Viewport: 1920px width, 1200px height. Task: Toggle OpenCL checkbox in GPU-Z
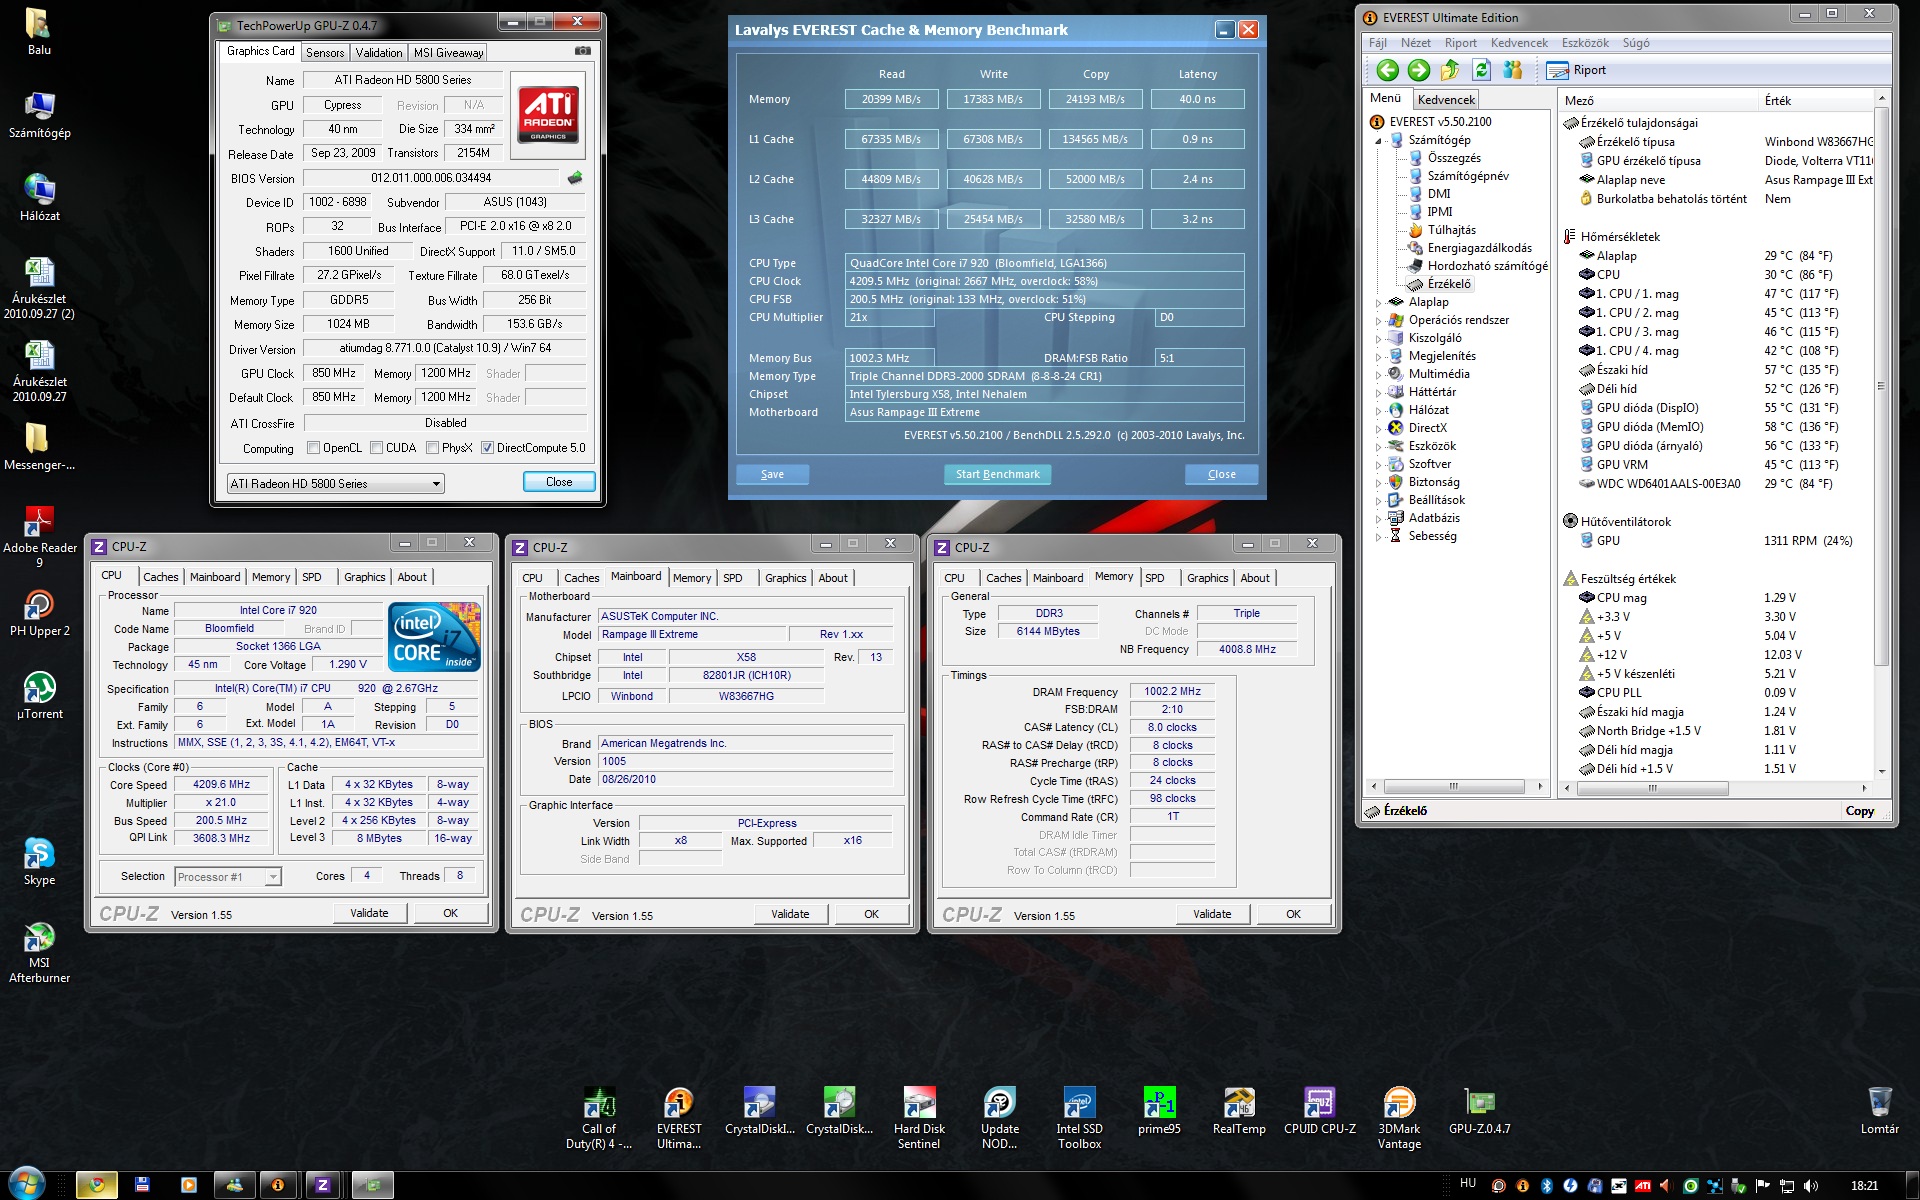[314, 448]
